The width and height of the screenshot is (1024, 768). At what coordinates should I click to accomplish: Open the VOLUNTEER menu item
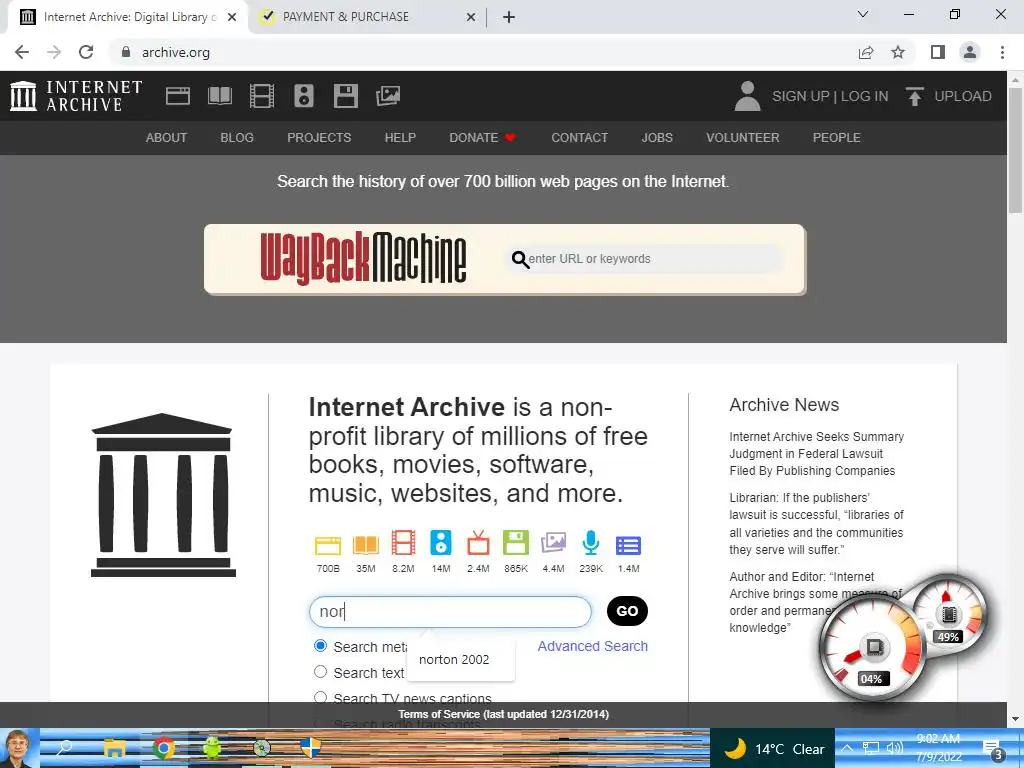coord(743,138)
